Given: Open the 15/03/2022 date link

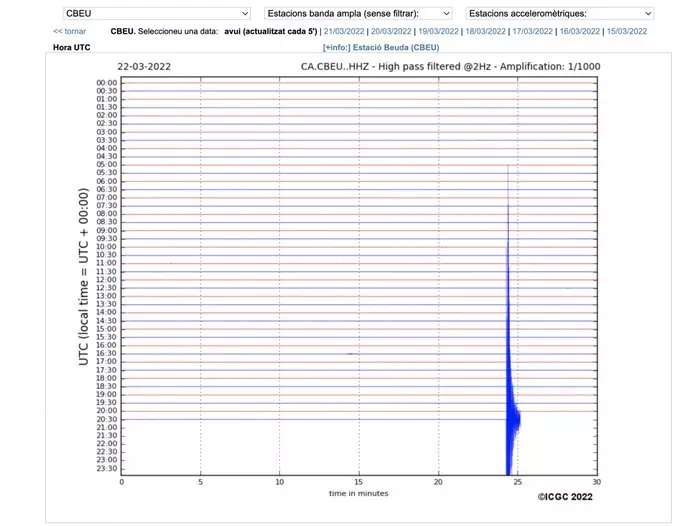Looking at the screenshot, I should click(626, 31).
